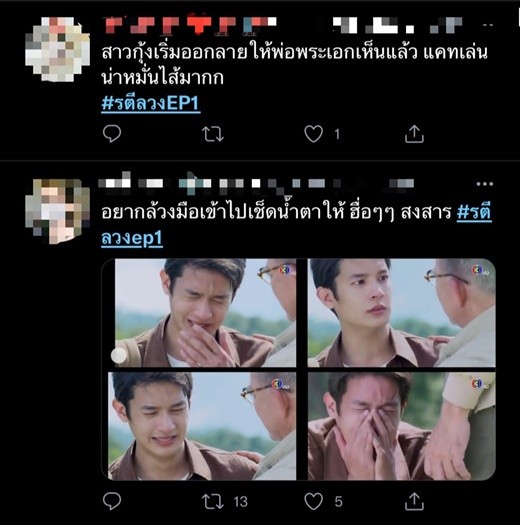520x525 pixels.
Task: Open the first tweet author's avatar
Action: [x=58, y=50]
